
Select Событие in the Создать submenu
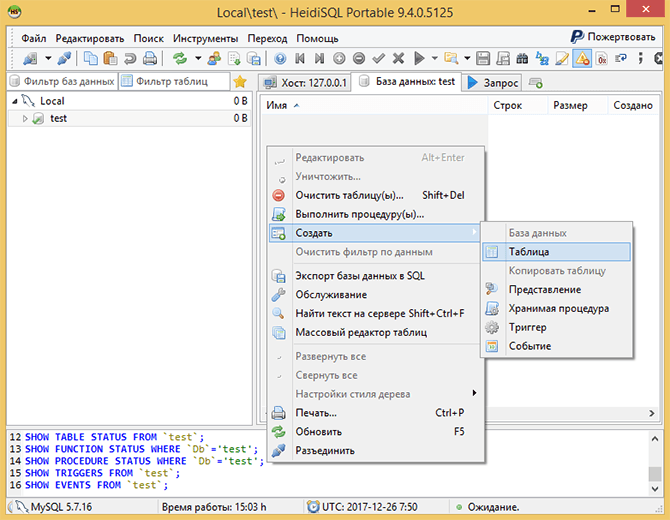click(x=556, y=346)
